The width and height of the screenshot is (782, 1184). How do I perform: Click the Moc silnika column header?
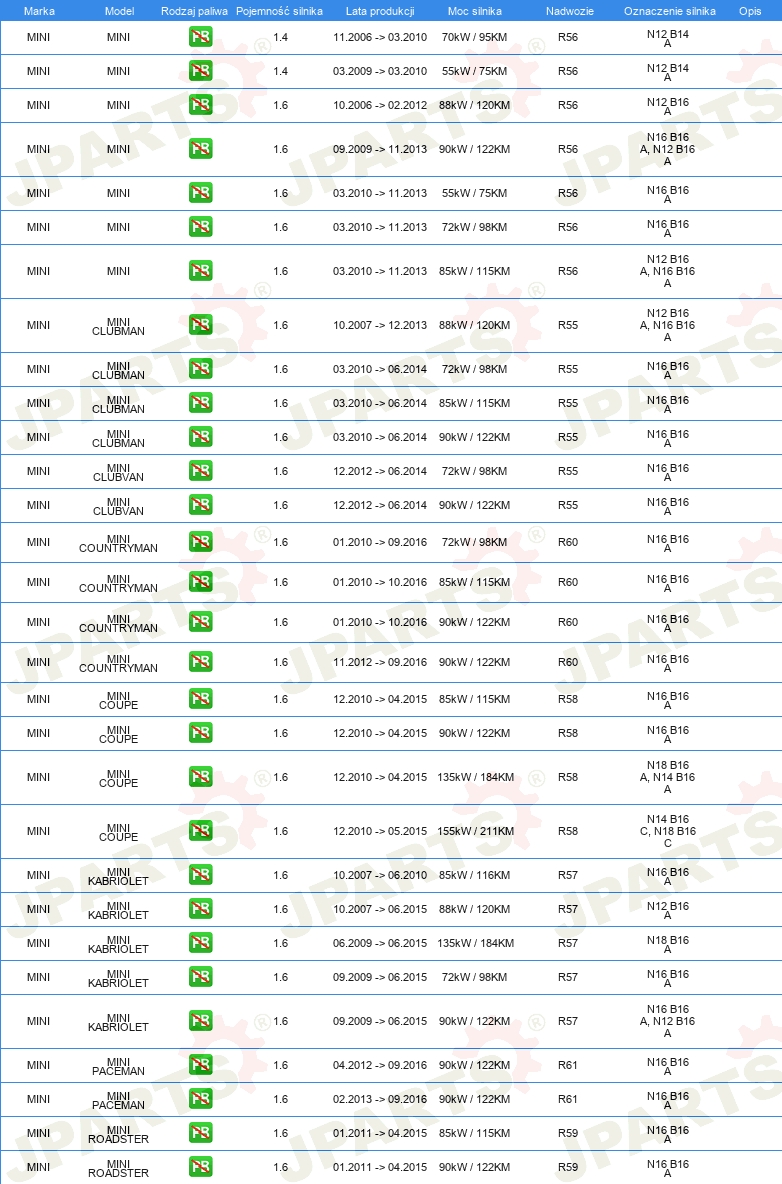tap(475, 11)
